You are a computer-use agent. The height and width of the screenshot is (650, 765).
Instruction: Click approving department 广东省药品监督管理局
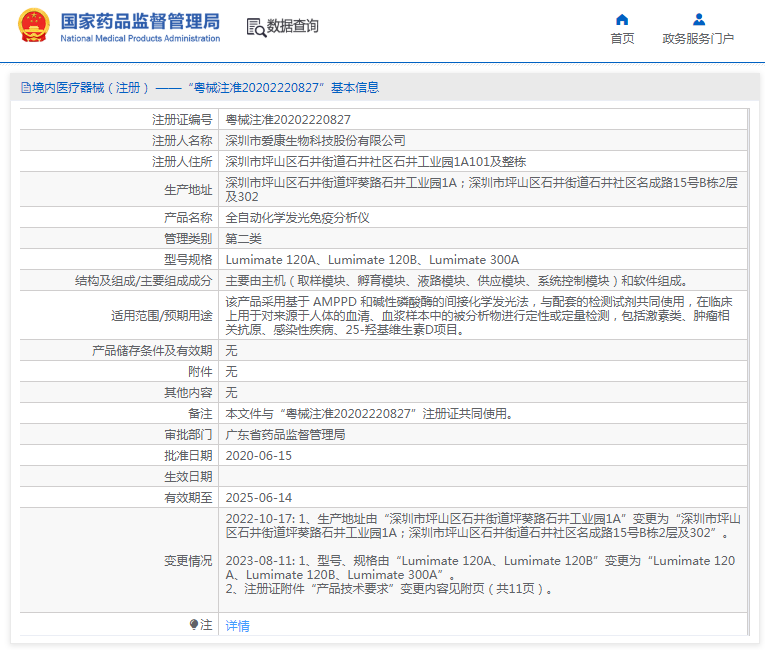pos(285,434)
